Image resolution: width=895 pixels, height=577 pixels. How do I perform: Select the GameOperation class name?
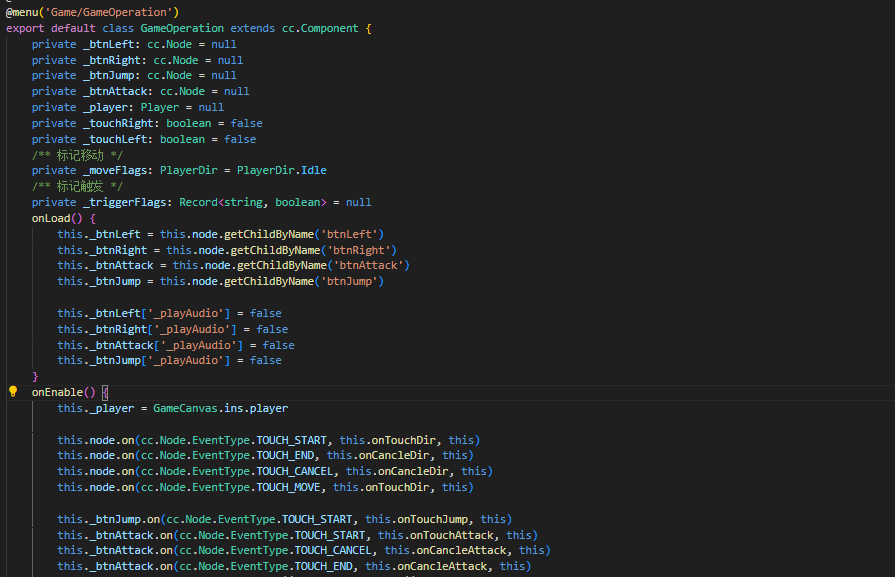tap(182, 28)
